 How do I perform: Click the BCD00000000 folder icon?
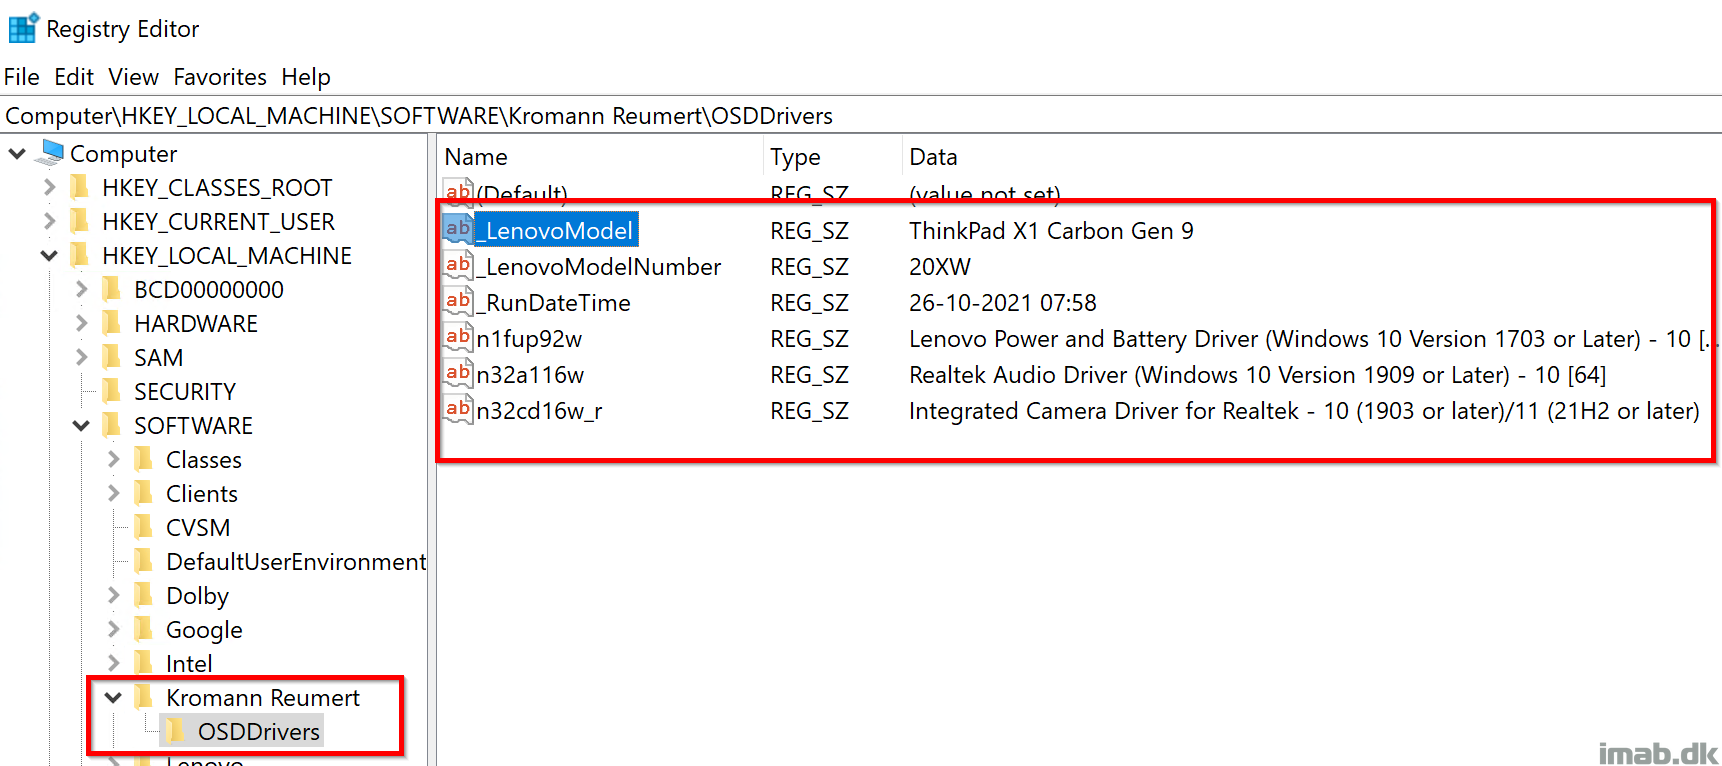[x=112, y=289]
